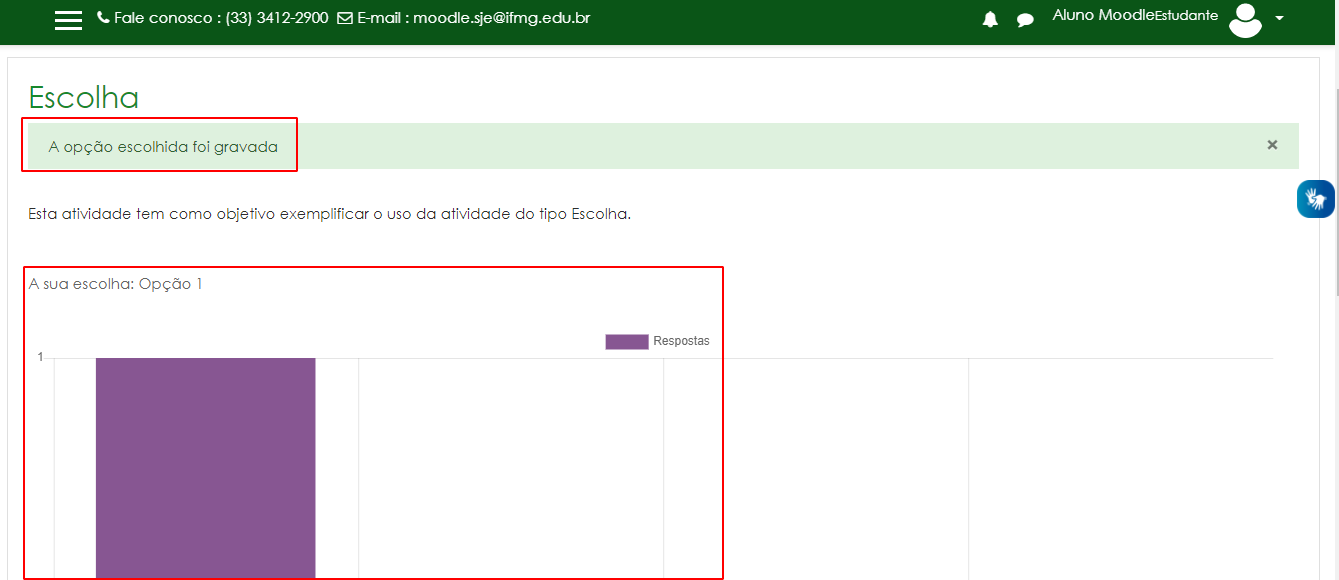Open the messages chat bubble icon
Viewport: 1339px width, 580px height.
(x=1024, y=19)
